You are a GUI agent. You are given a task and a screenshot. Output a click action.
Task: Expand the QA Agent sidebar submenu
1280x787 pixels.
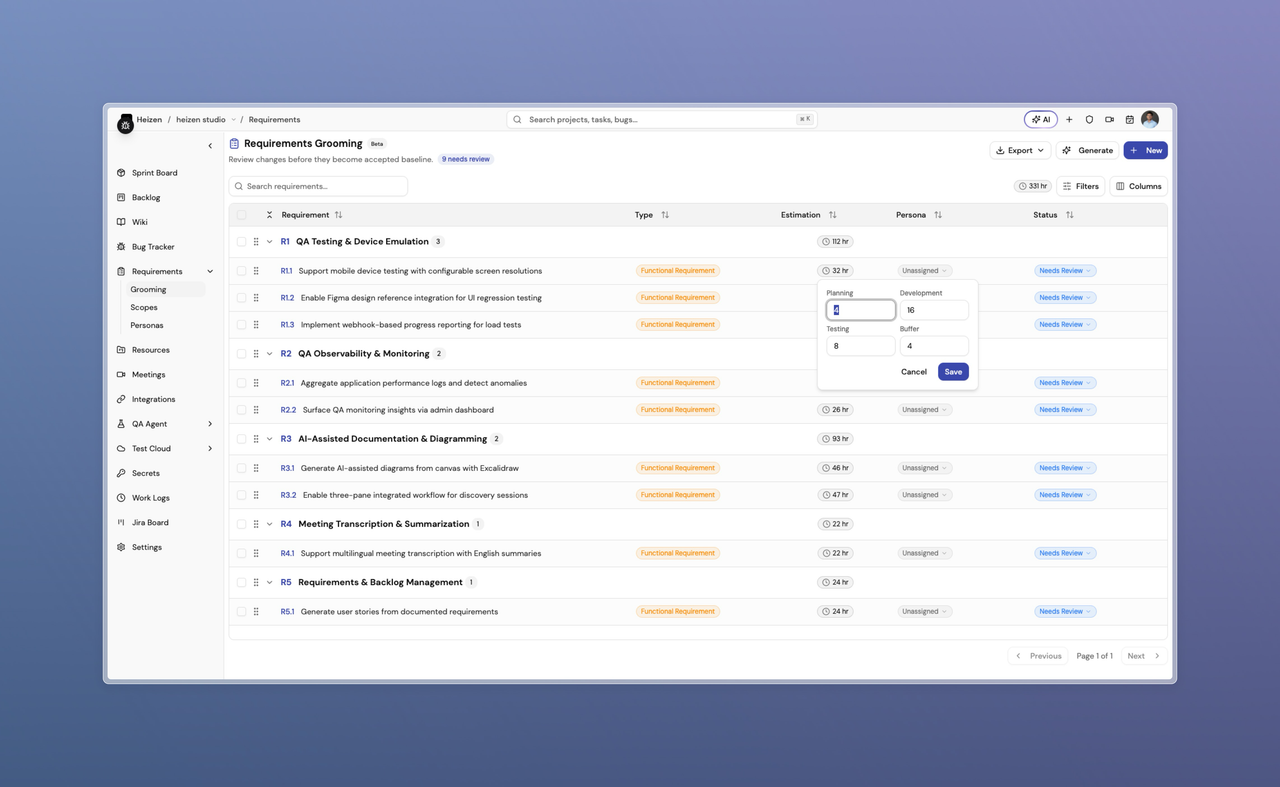210,424
